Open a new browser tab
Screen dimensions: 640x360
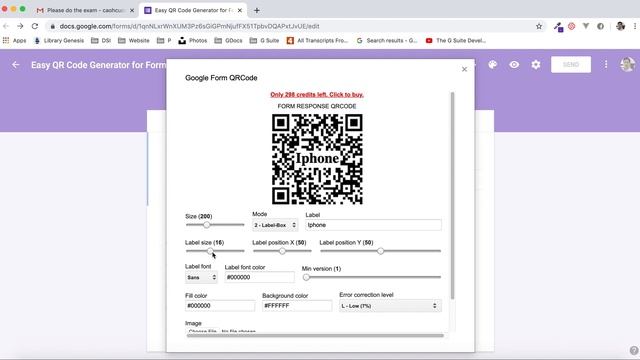point(257,10)
